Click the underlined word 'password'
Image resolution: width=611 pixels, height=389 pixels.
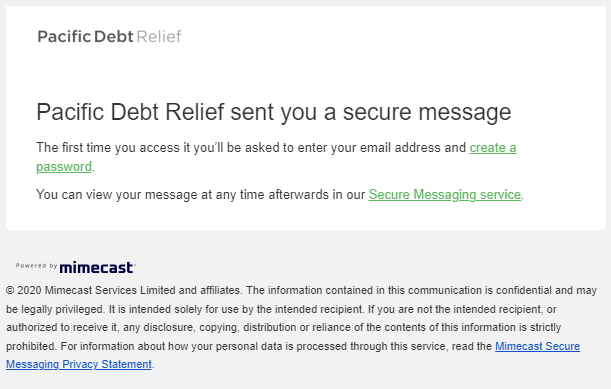click(64, 167)
